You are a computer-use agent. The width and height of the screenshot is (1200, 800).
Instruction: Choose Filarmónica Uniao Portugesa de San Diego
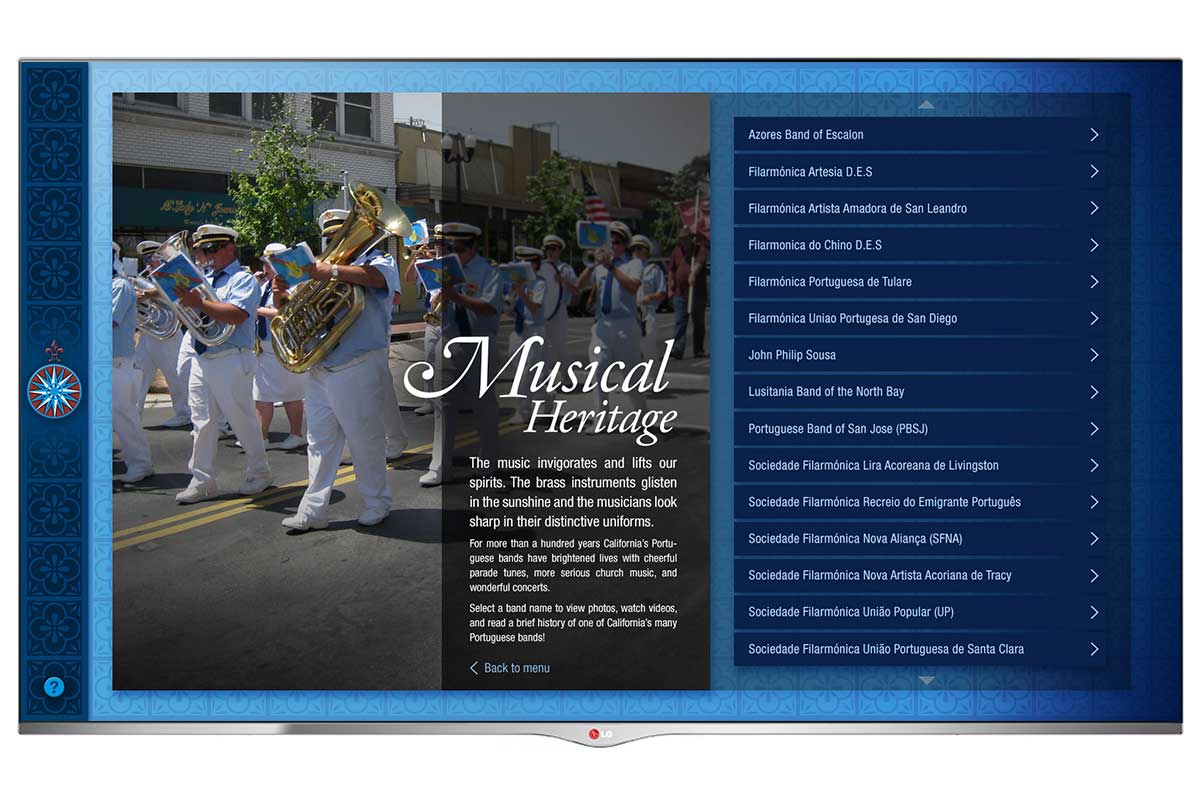[852, 318]
